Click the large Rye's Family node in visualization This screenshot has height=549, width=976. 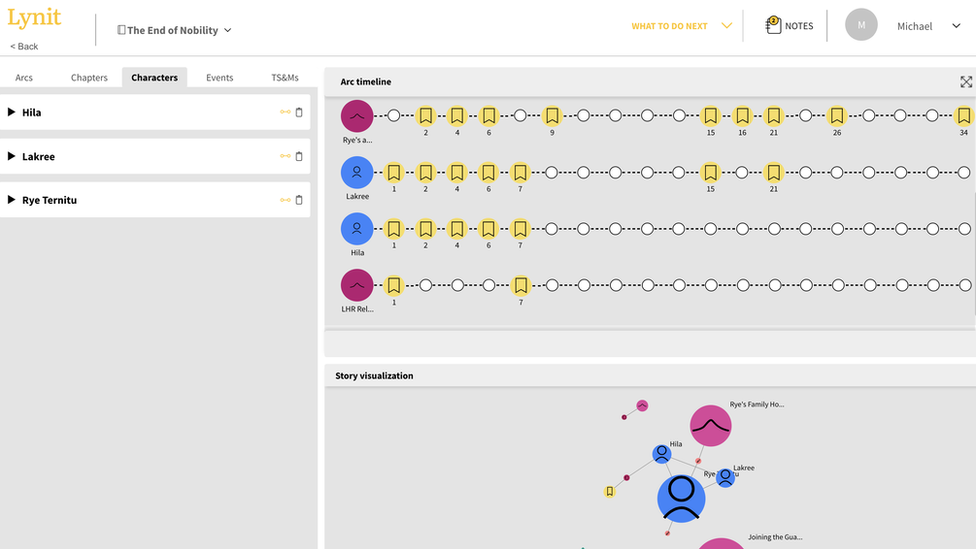point(710,426)
